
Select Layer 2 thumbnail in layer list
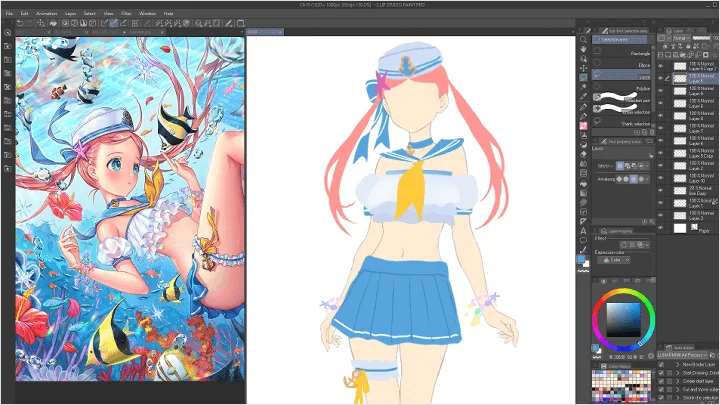tap(680, 166)
